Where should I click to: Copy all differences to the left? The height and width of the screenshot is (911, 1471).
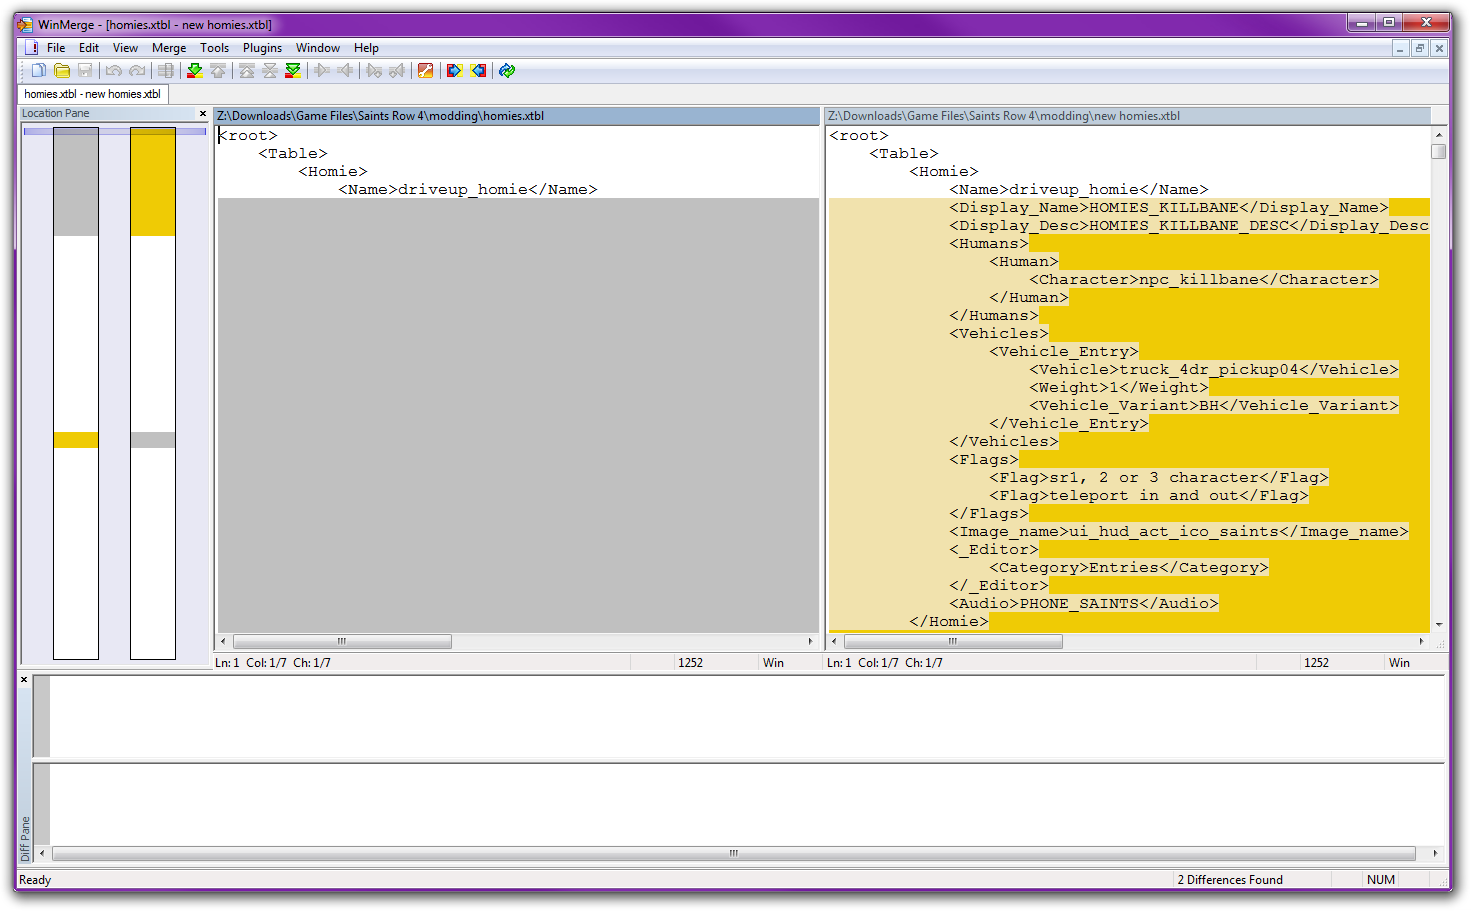(x=478, y=70)
